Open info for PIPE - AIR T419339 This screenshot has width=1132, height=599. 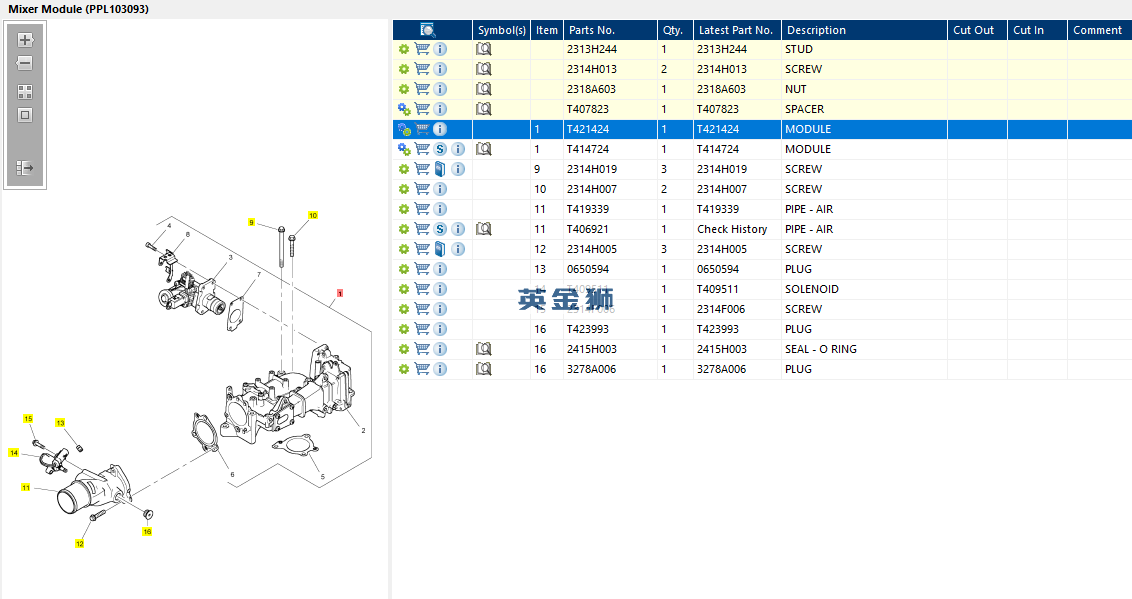[440, 209]
